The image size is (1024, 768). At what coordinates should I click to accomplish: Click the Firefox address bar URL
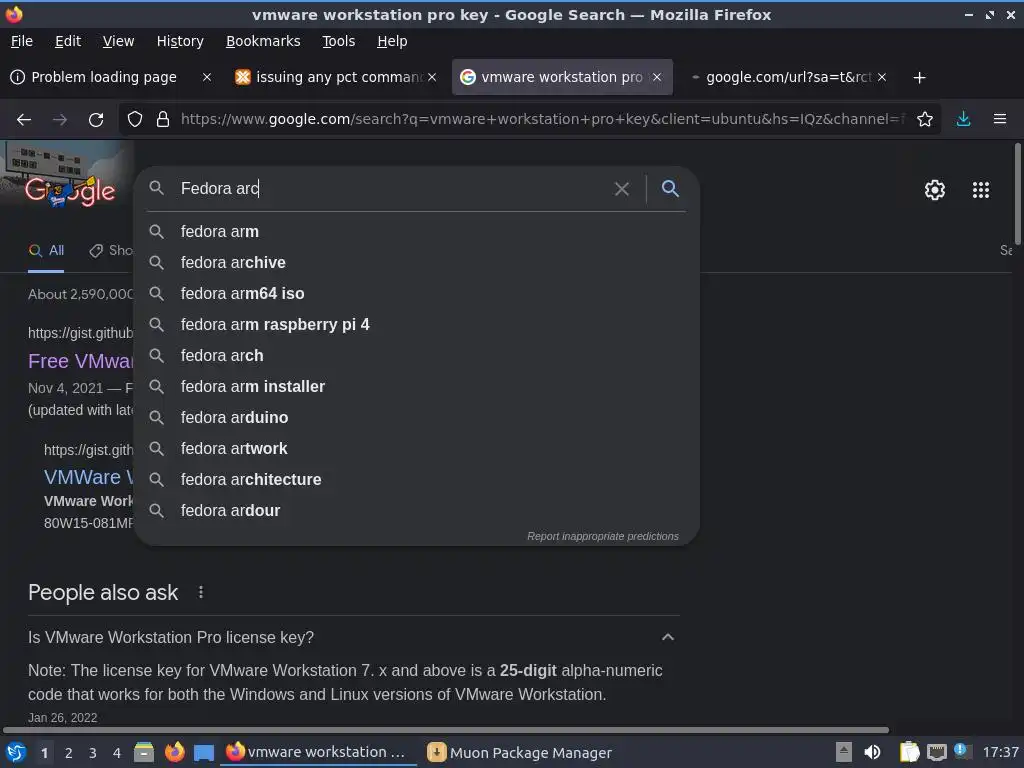point(542,120)
